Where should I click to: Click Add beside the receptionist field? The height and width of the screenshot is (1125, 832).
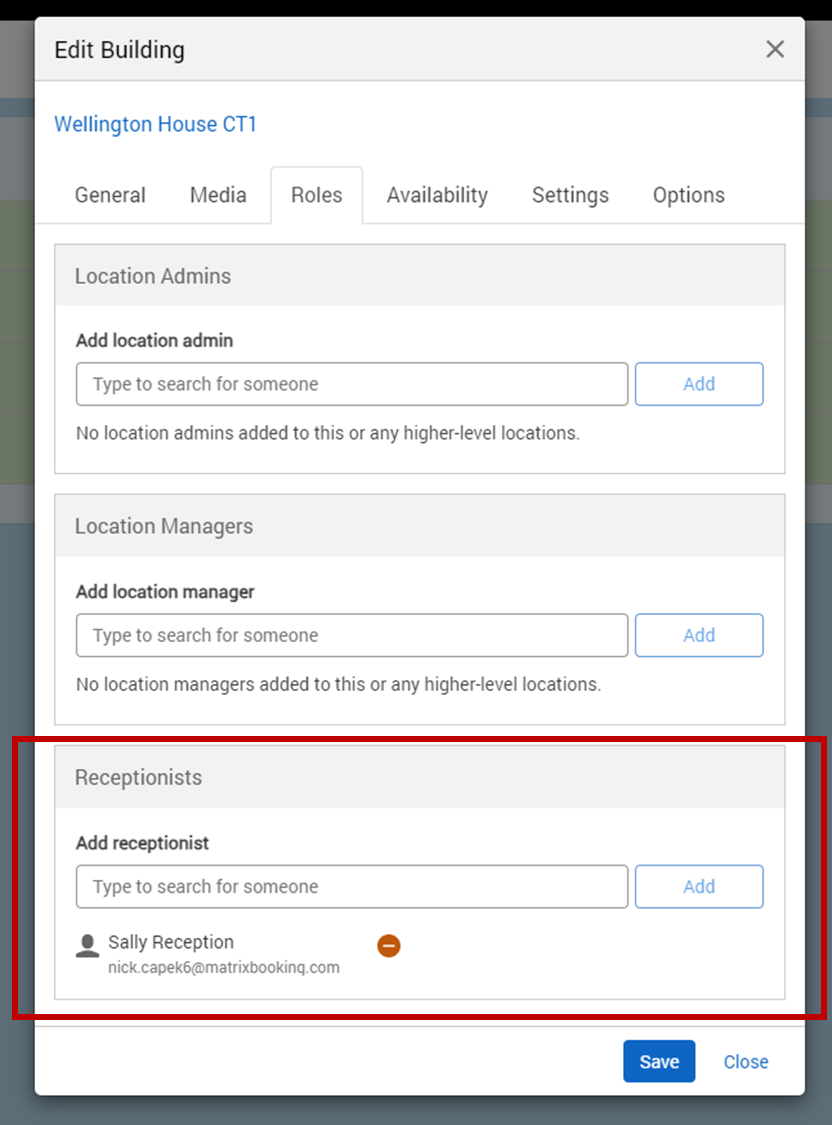click(699, 886)
